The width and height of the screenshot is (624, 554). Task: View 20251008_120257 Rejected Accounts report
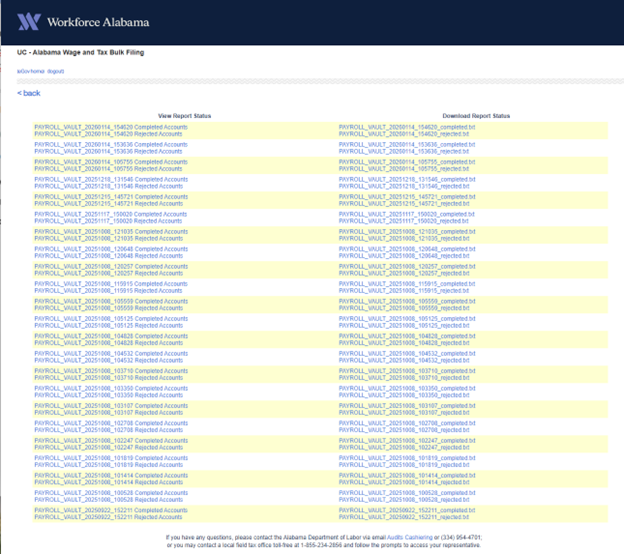pos(109,273)
